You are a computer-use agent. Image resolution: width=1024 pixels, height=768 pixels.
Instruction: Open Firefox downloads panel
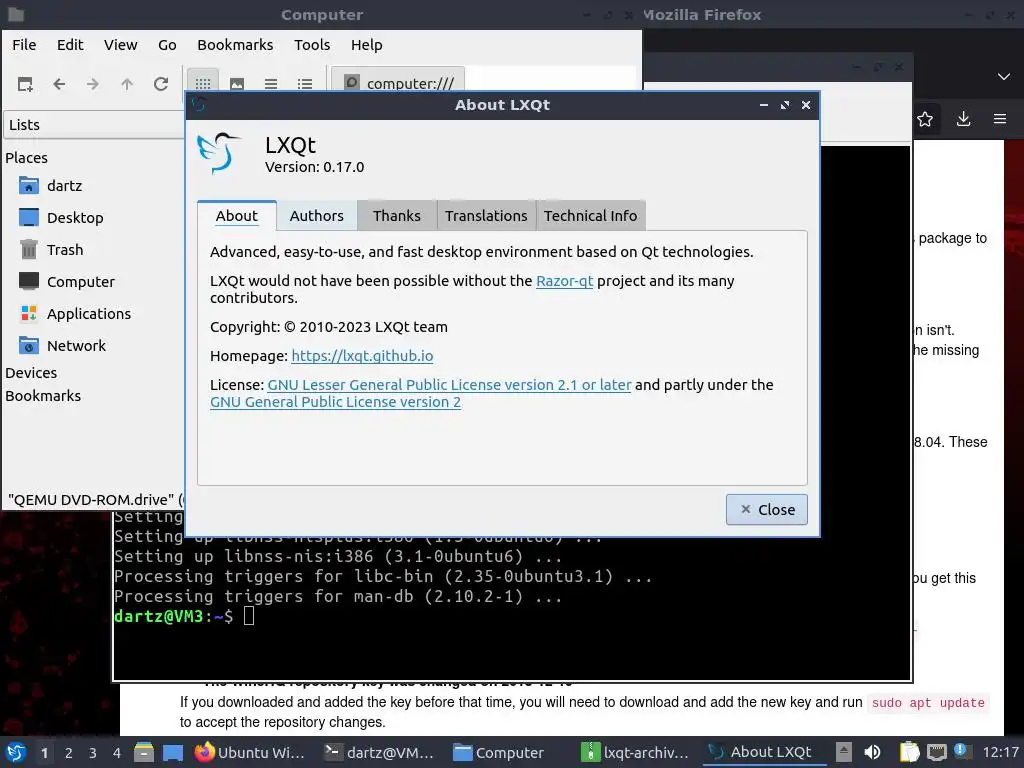(963, 120)
